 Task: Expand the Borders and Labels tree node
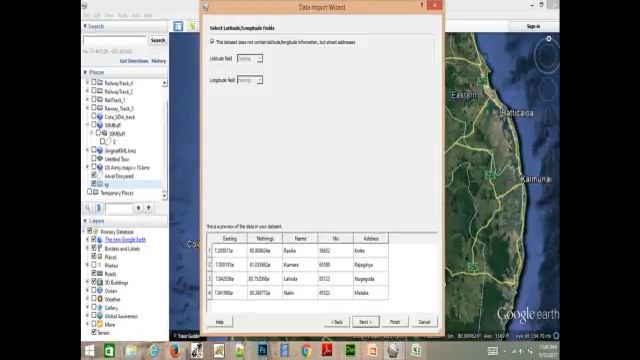[87, 248]
